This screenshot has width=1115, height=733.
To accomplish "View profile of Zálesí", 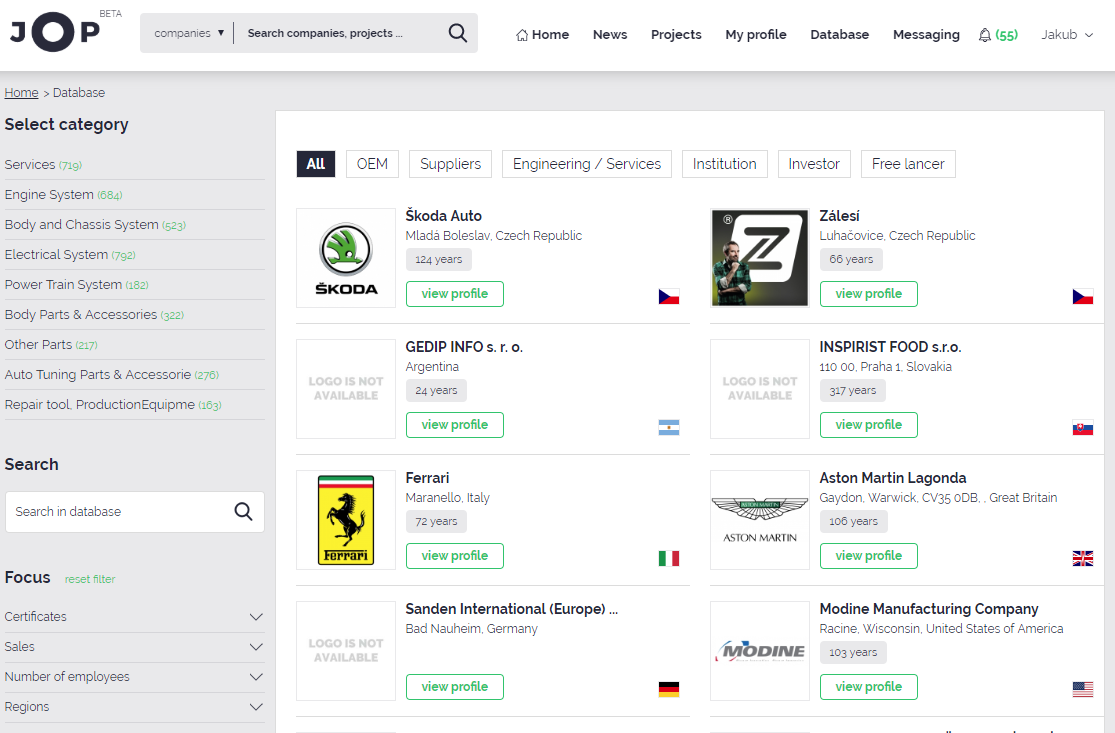I will click(x=868, y=294).
